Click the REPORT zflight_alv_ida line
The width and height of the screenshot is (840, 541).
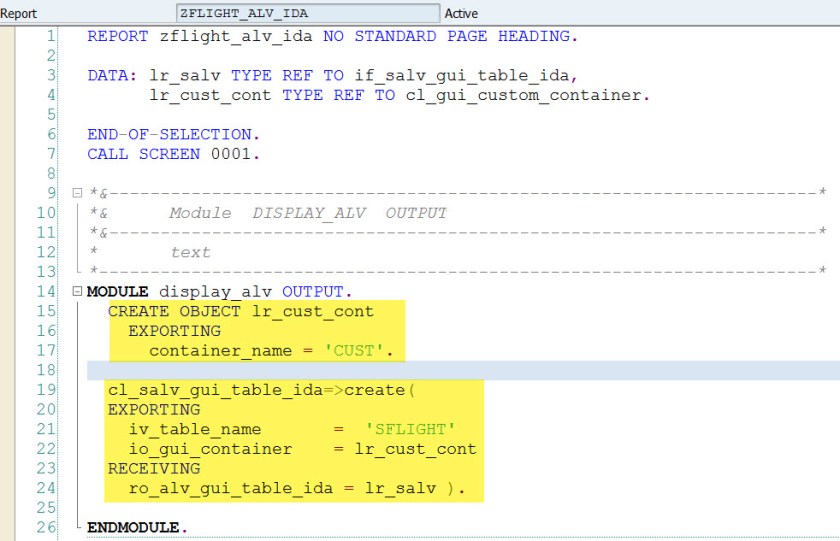coord(333,36)
